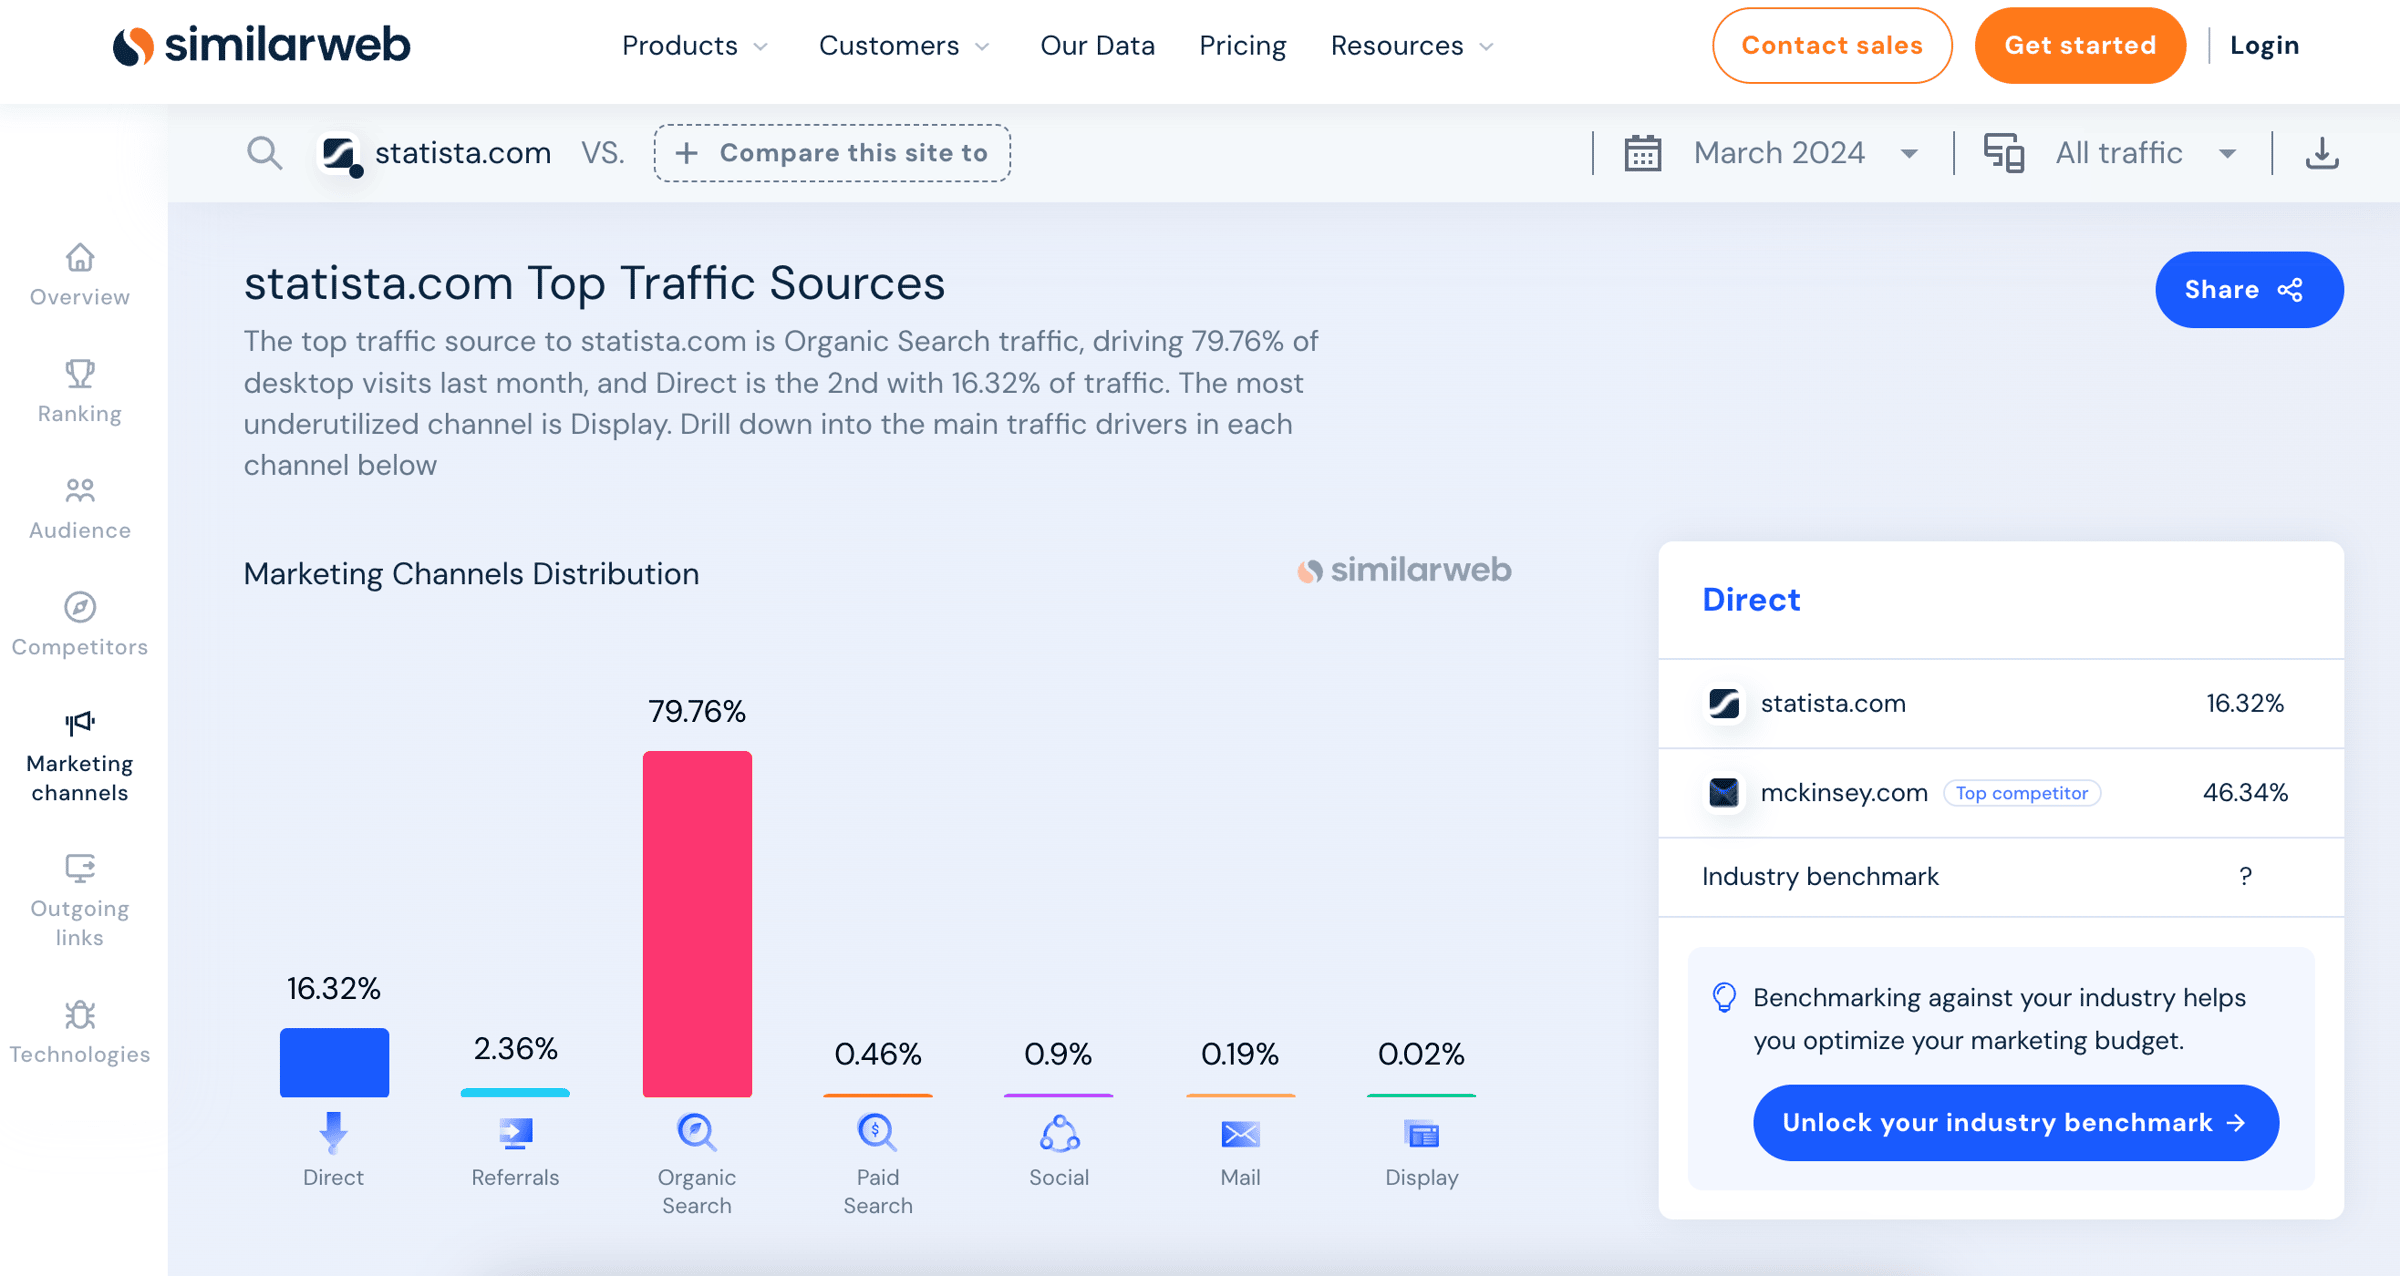Click the Industry benchmark label
Image resolution: width=2400 pixels, height=1276 pixels.
(1820, 877)
